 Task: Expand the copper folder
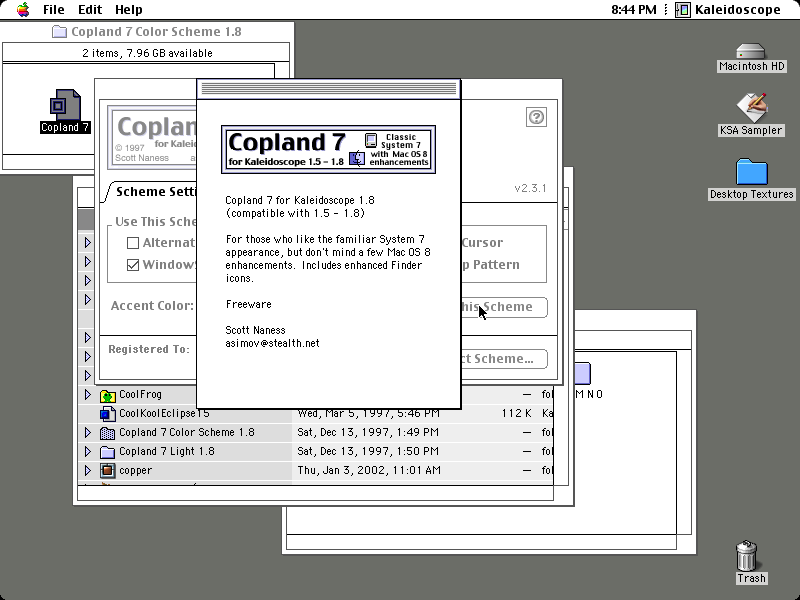tap(87, 470)
